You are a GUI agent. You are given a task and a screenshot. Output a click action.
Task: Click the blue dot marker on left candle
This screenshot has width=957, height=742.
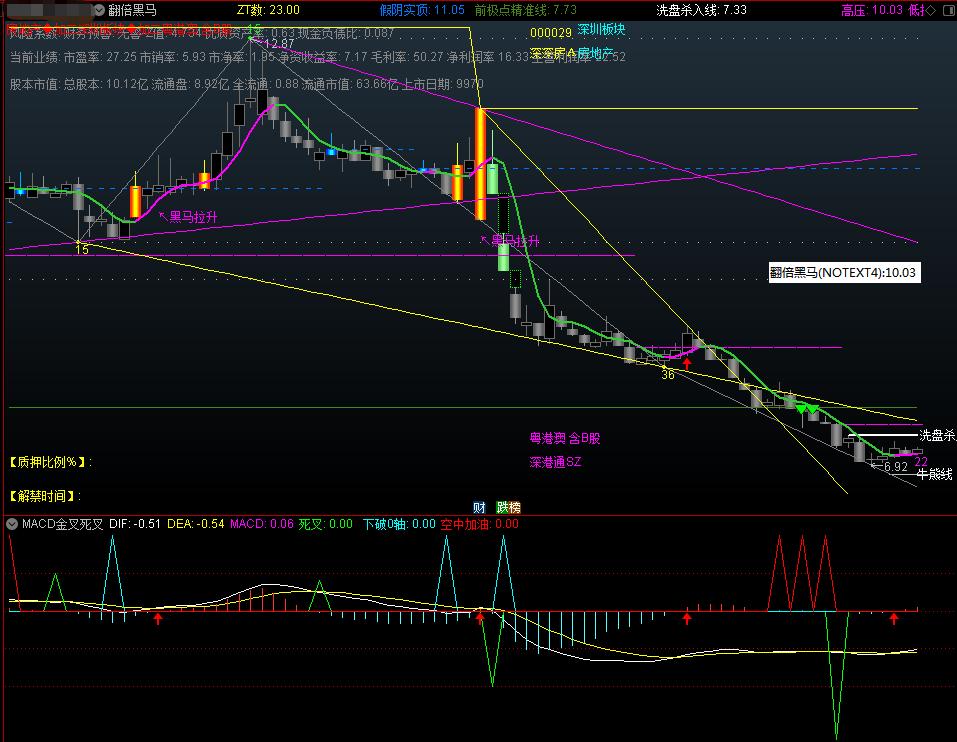[19, 190]
